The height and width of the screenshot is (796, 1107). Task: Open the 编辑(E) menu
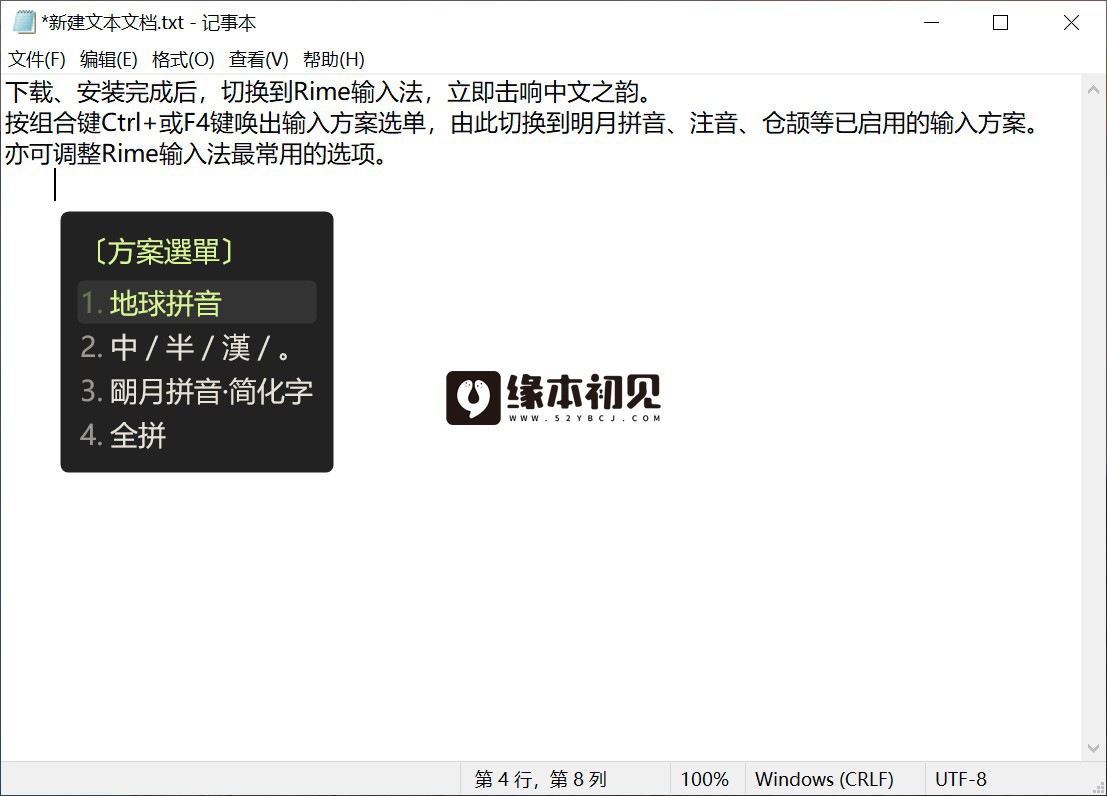(109, 59)
